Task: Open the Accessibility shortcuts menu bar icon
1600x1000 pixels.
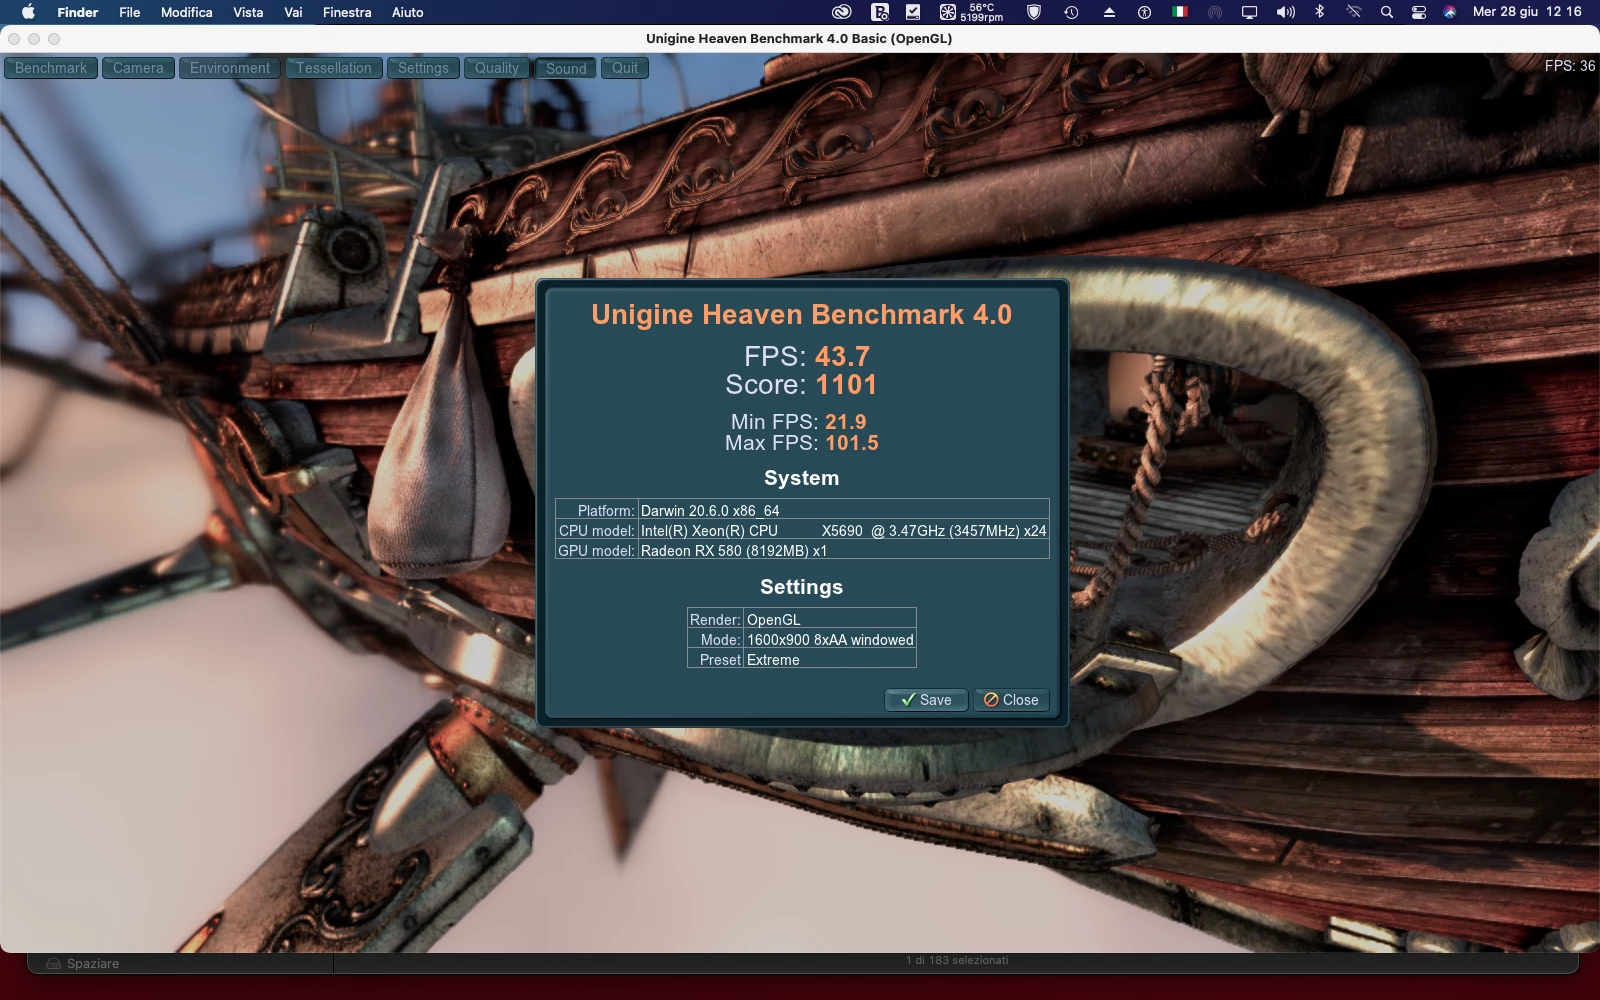Action: 1144,12
